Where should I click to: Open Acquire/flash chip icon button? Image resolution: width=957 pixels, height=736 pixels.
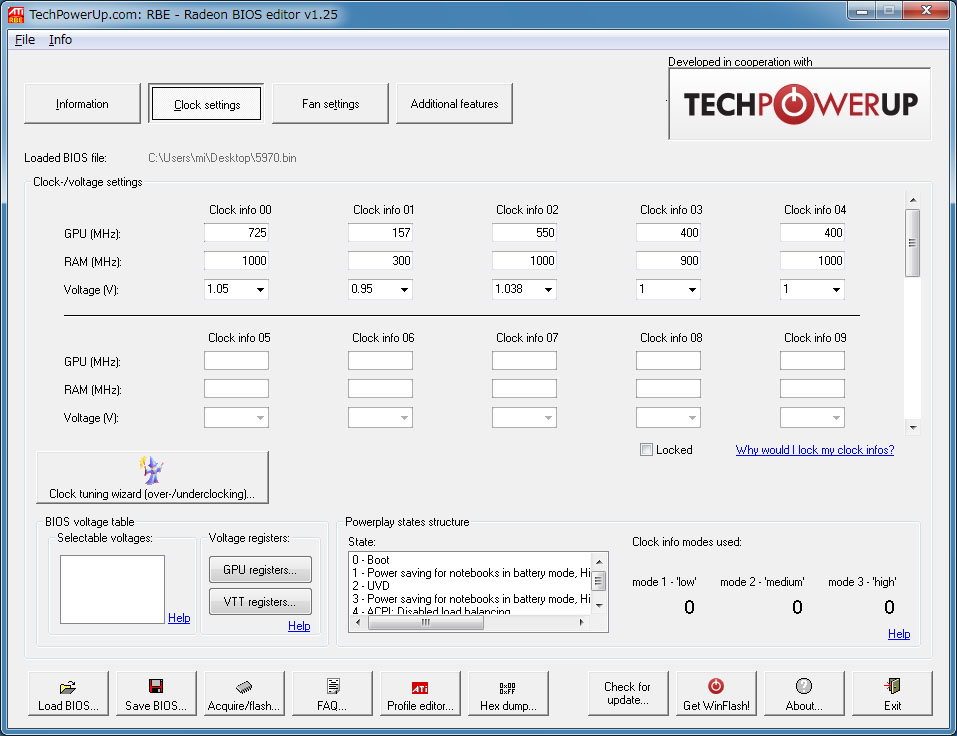[x=244, y=687]
